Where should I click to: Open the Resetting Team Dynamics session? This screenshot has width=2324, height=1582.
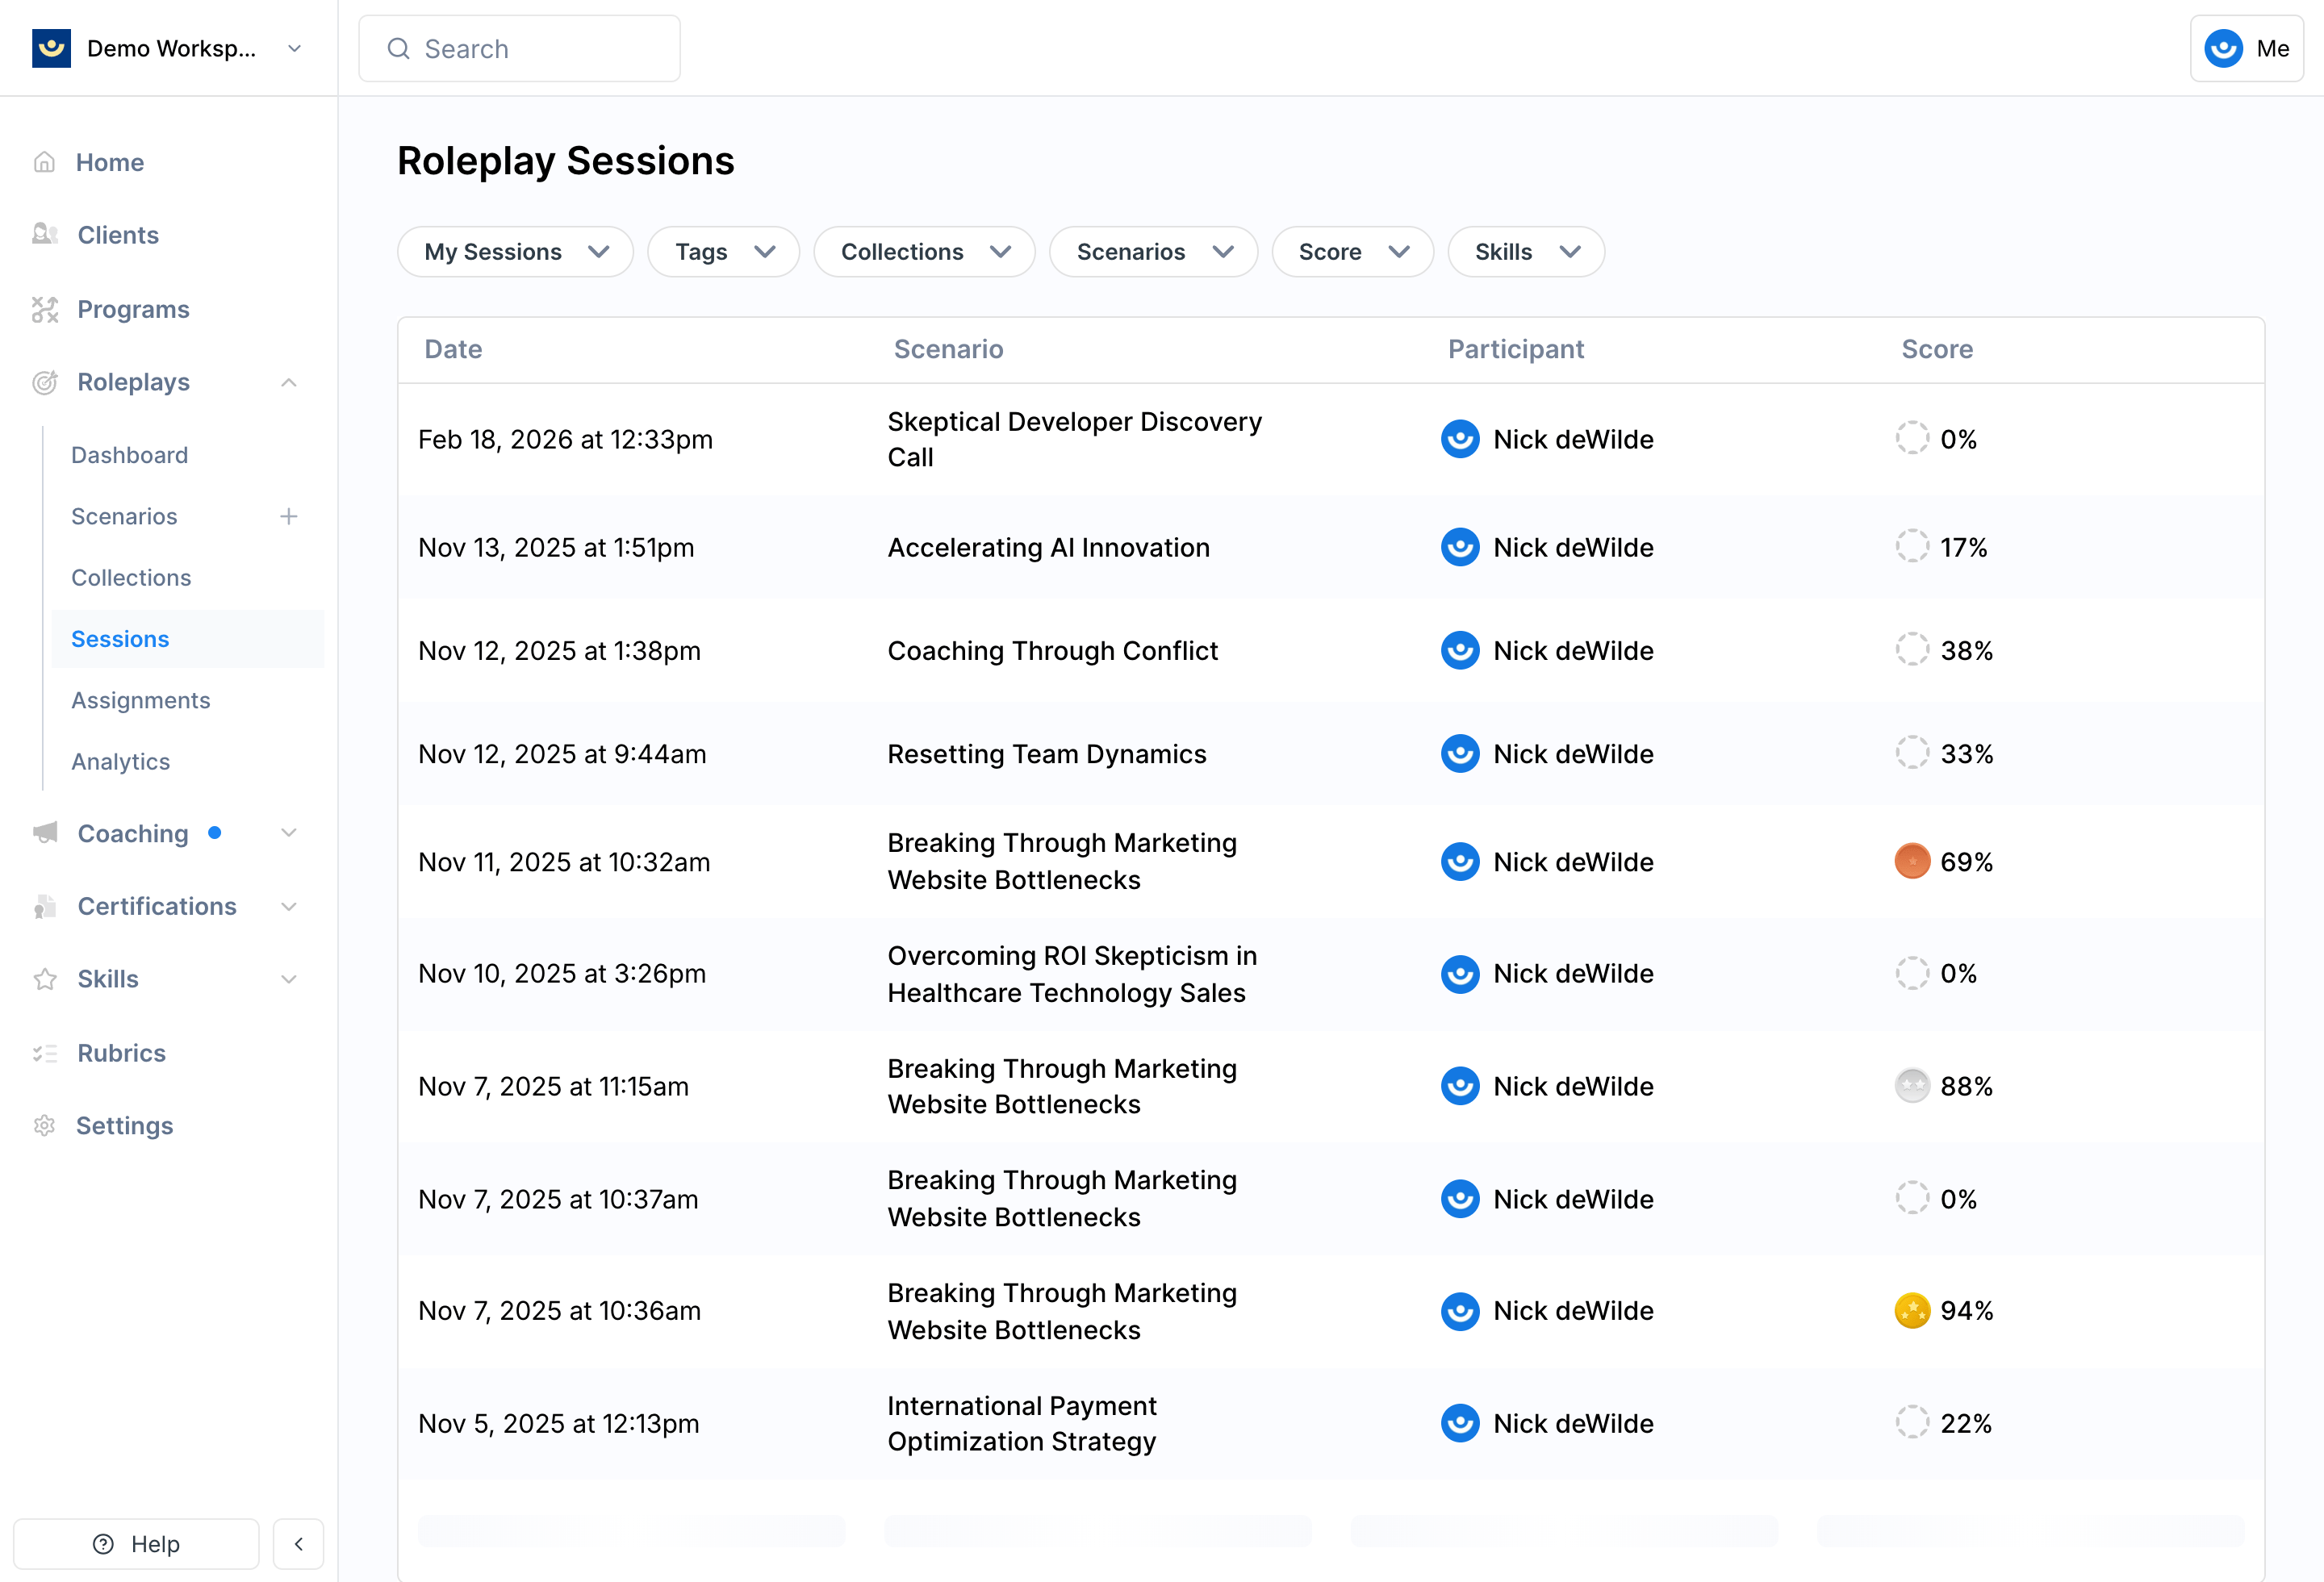click(x=1047, y=753)
